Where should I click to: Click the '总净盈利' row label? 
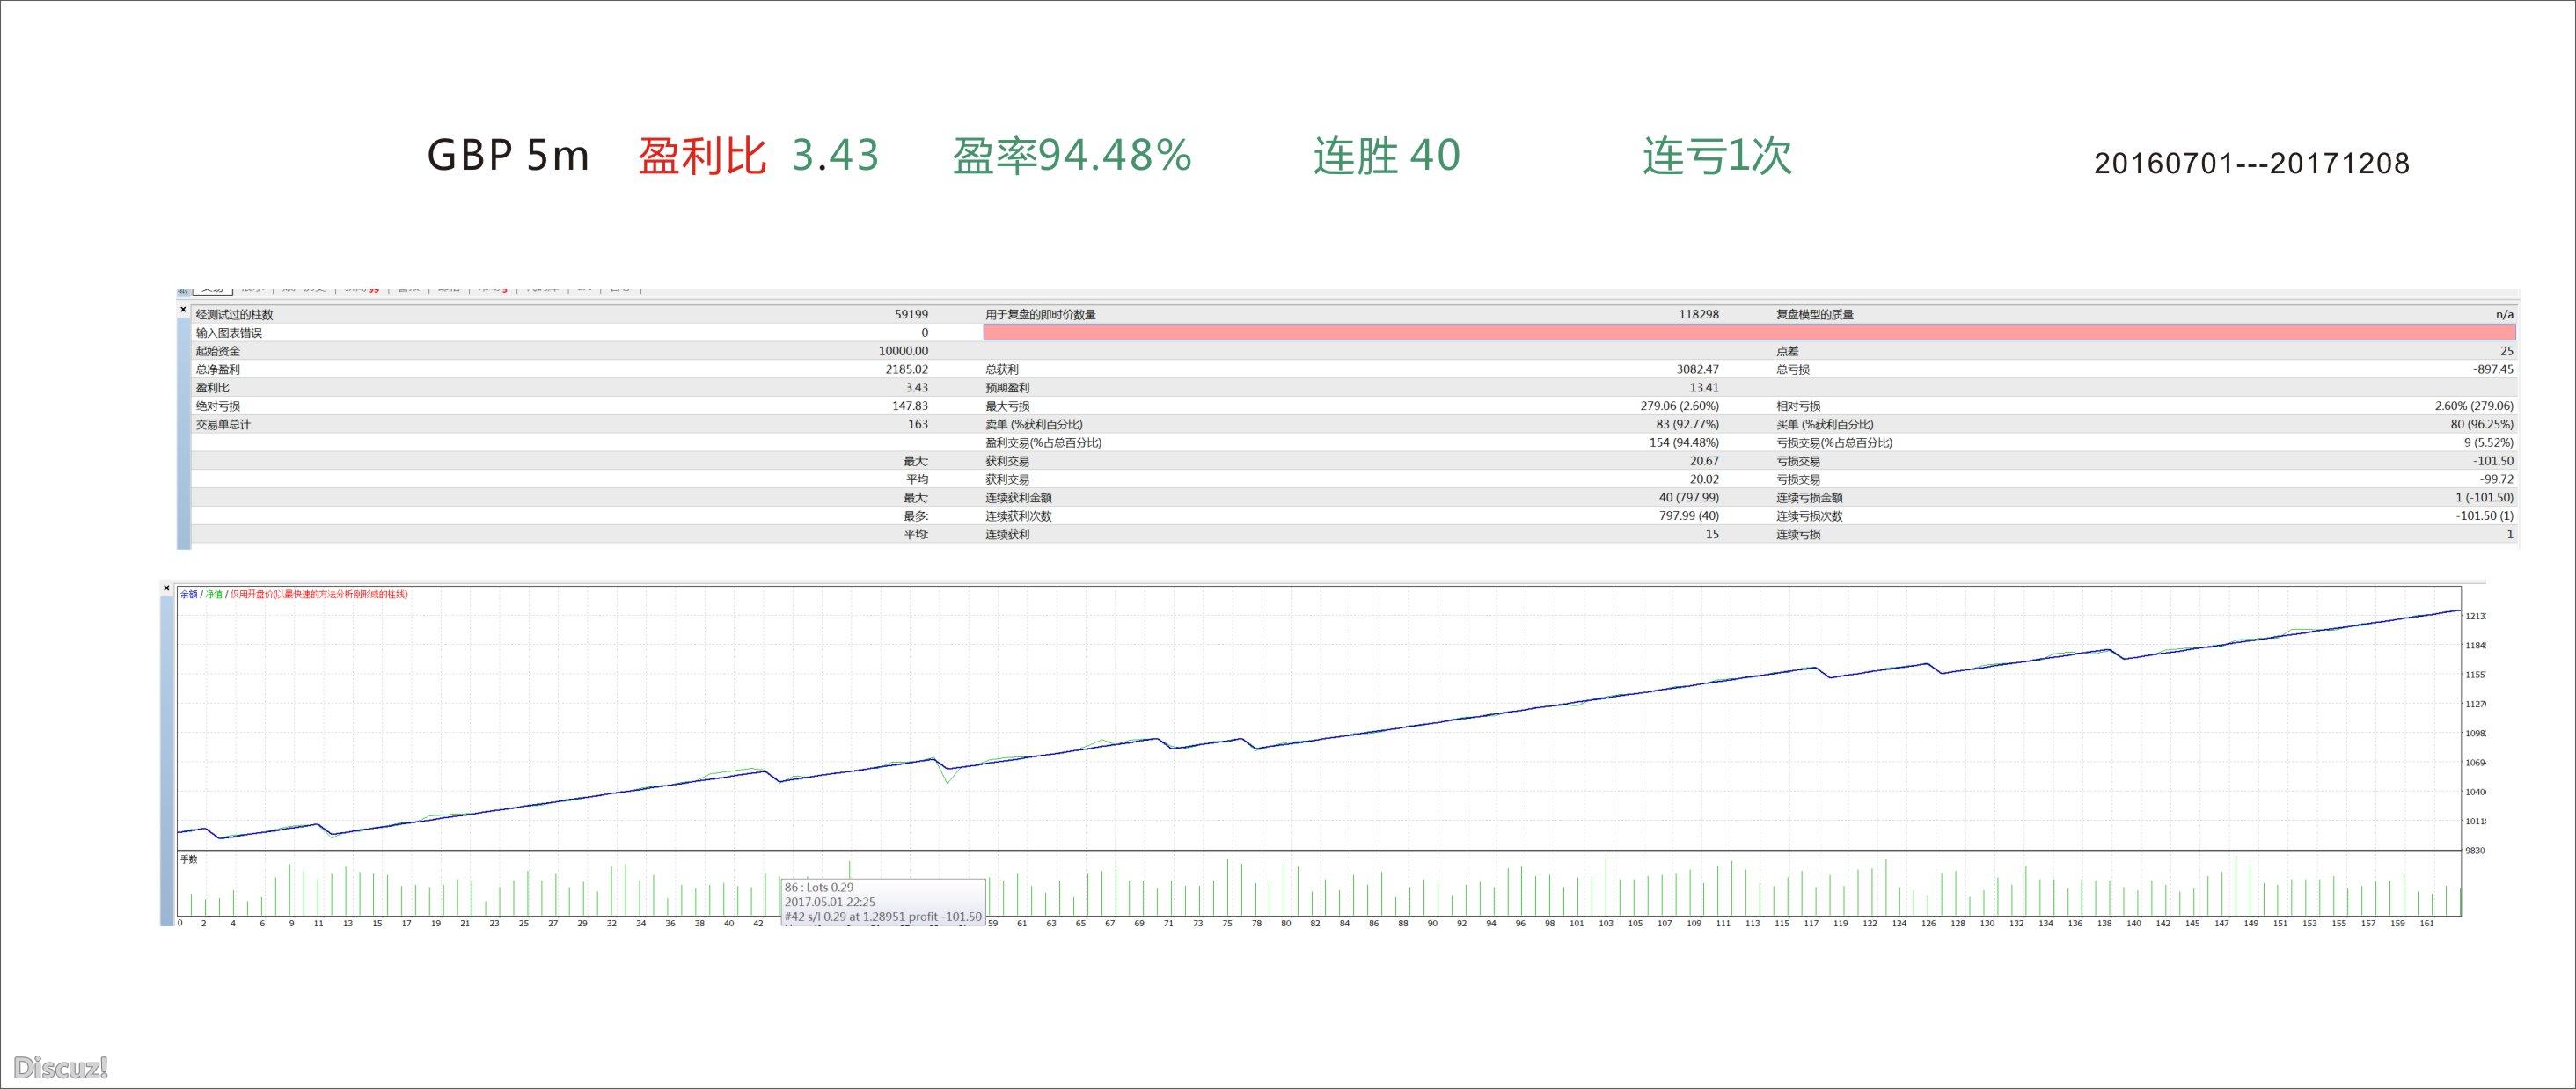point(217,369)
